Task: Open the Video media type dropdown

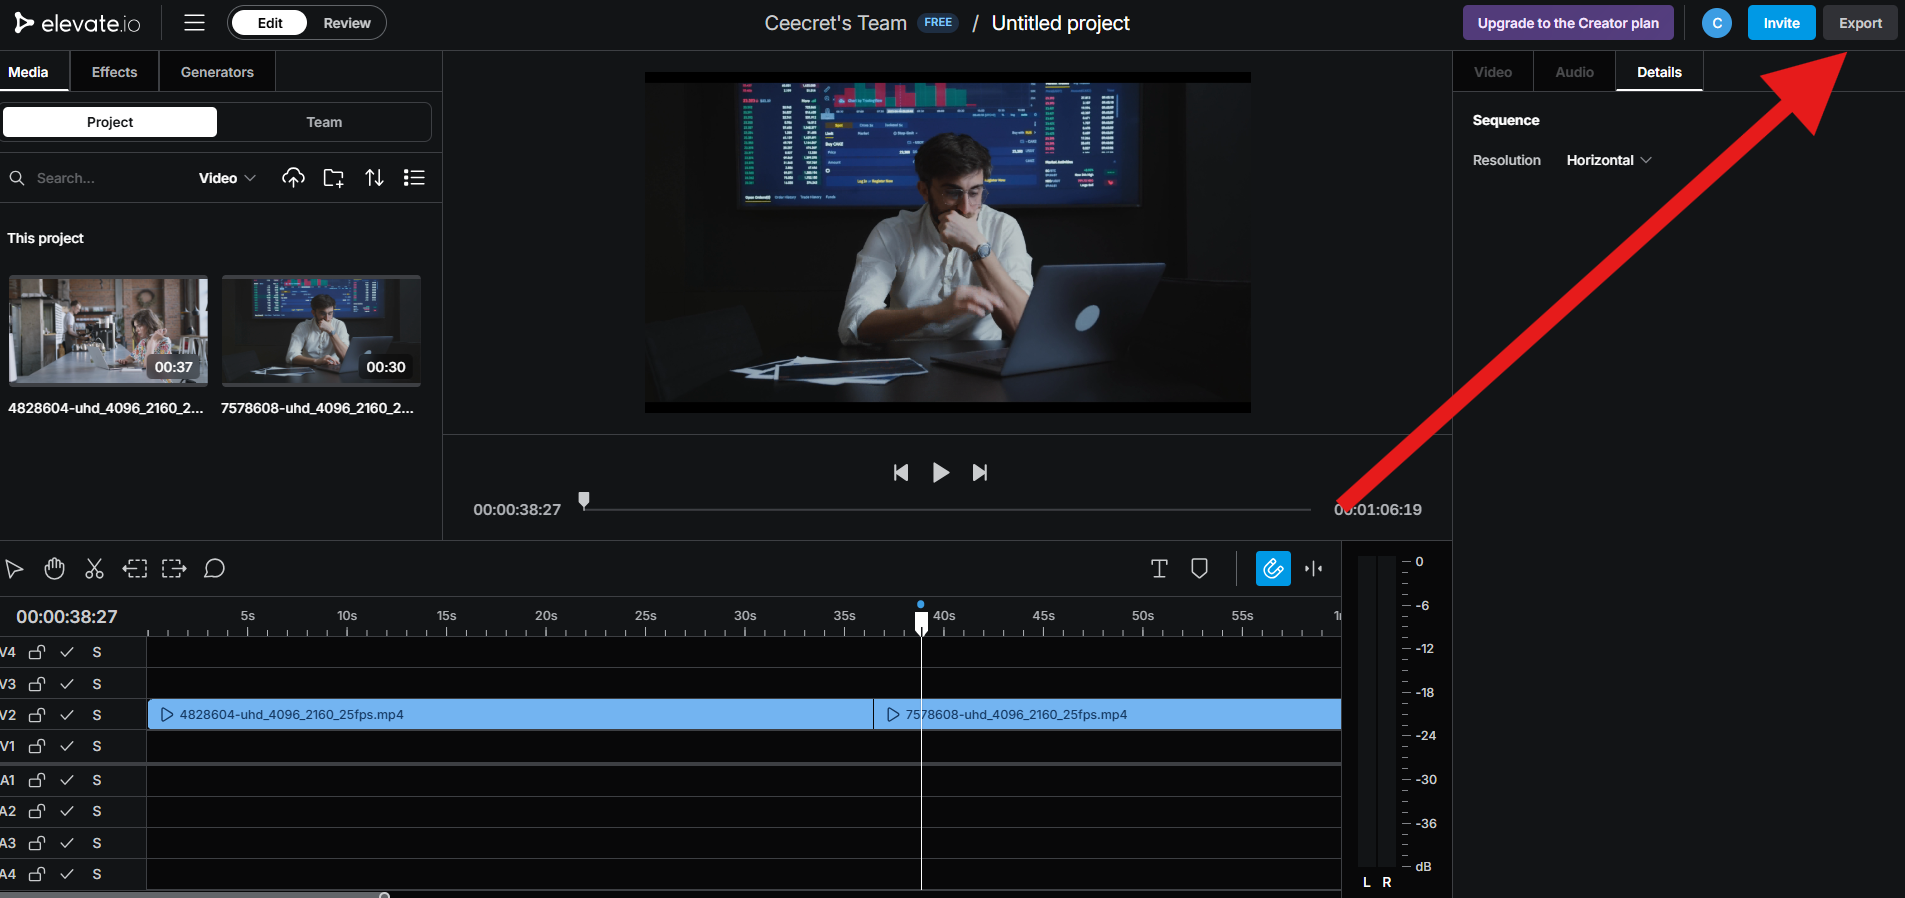Action: click(227, 178)
